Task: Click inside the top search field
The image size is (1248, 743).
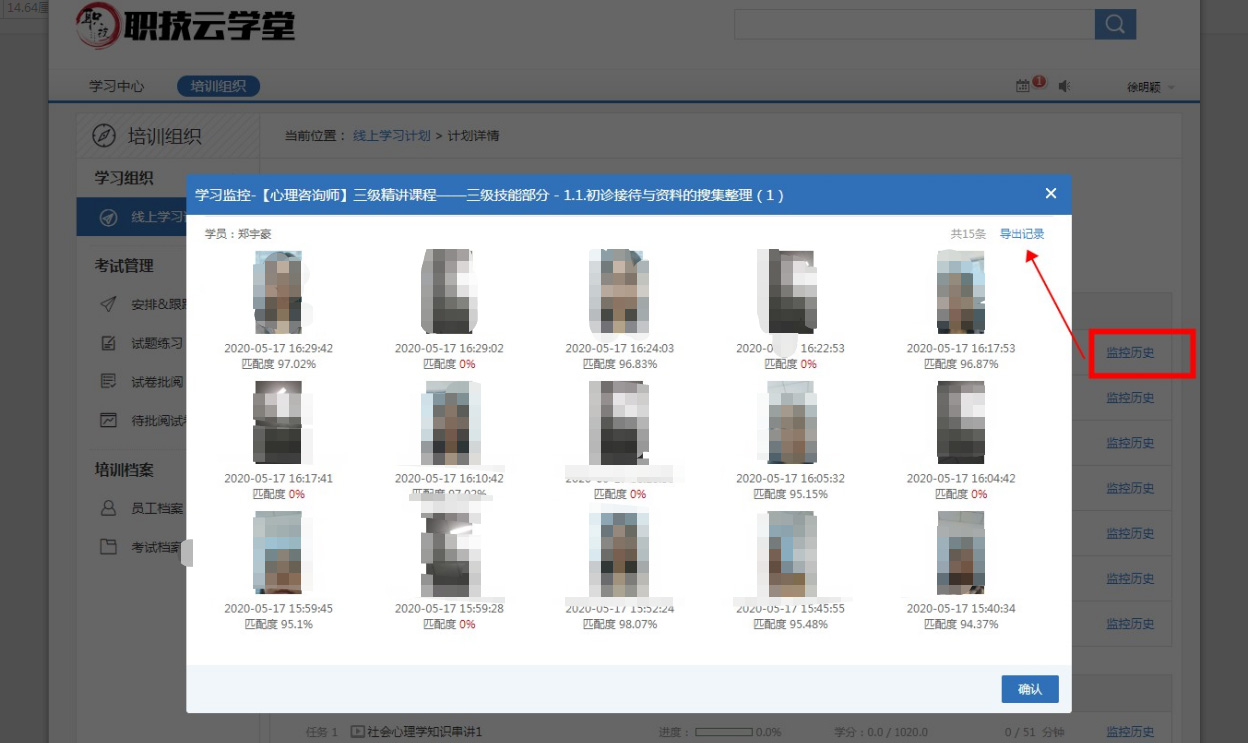Action: pos(913,24)
